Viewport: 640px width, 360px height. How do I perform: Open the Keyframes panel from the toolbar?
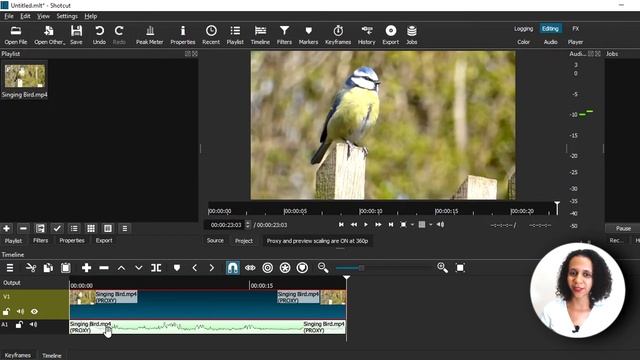point(338,35)
